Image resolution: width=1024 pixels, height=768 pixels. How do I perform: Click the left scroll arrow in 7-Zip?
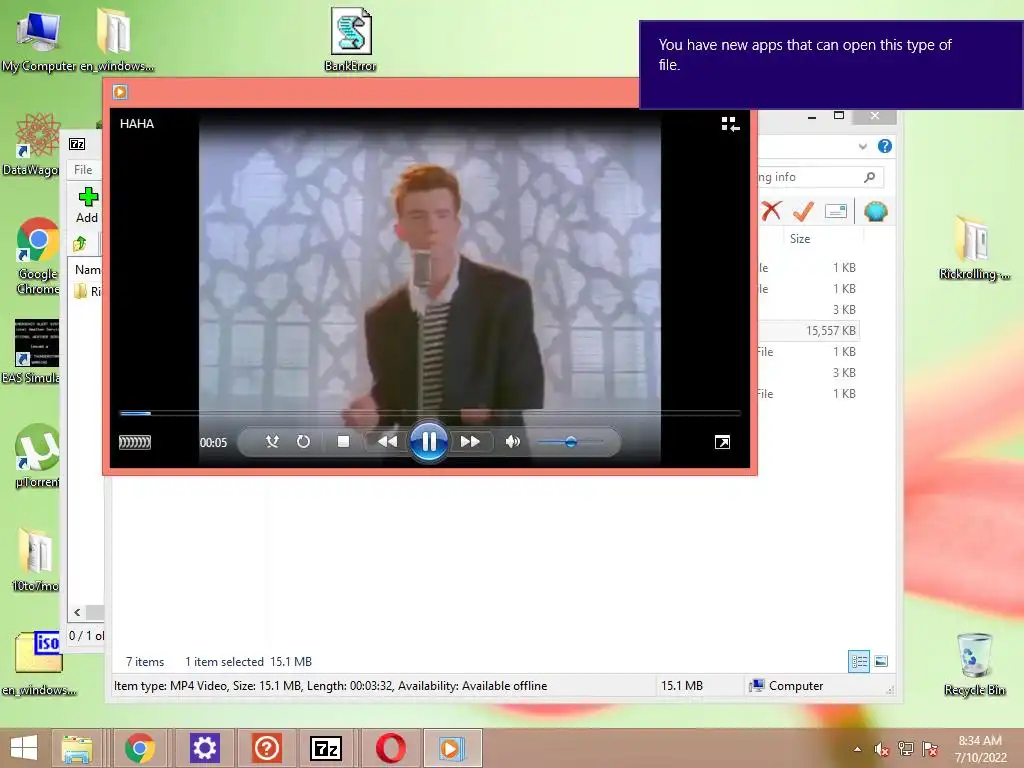click(x=77, y=612)
